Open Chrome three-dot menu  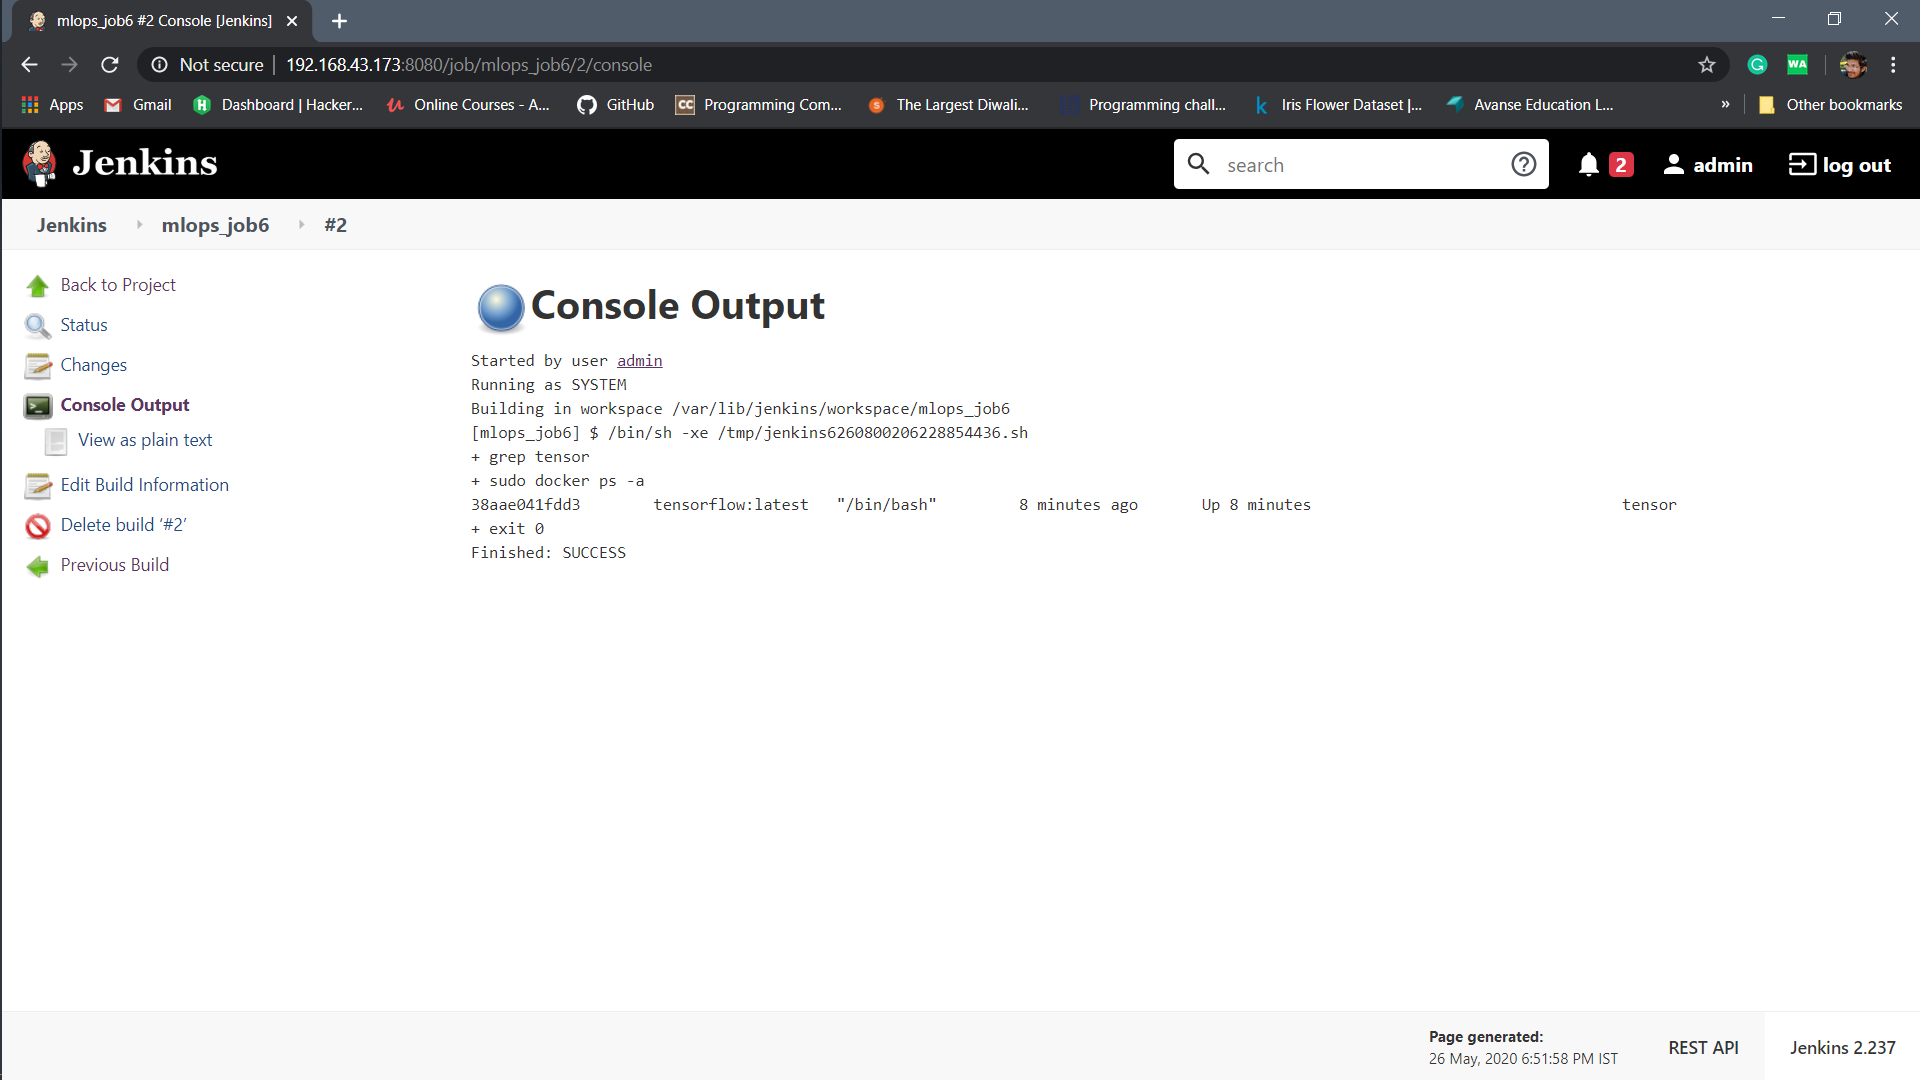point(1893,65)
